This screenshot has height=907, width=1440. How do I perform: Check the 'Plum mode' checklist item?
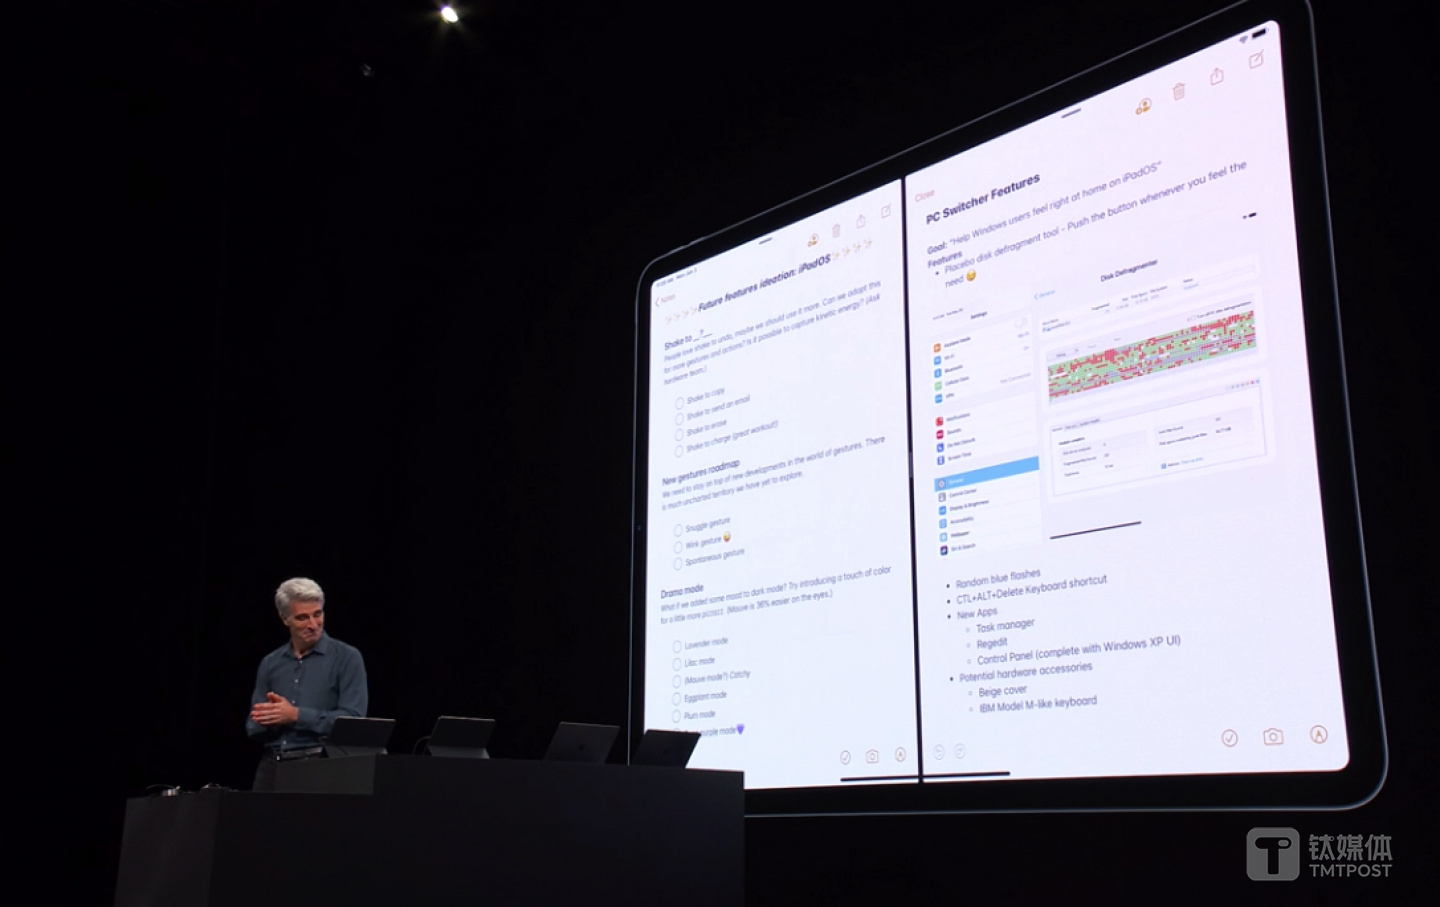677,717
